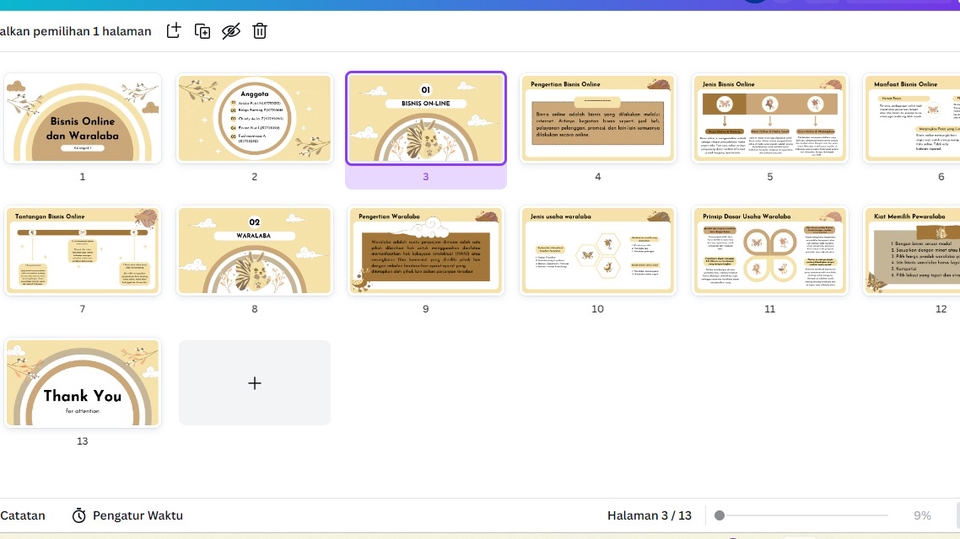Add a new blank page tile
This screenshot has height=539, width=960.
pyautogui.click(x=255, y=383)
